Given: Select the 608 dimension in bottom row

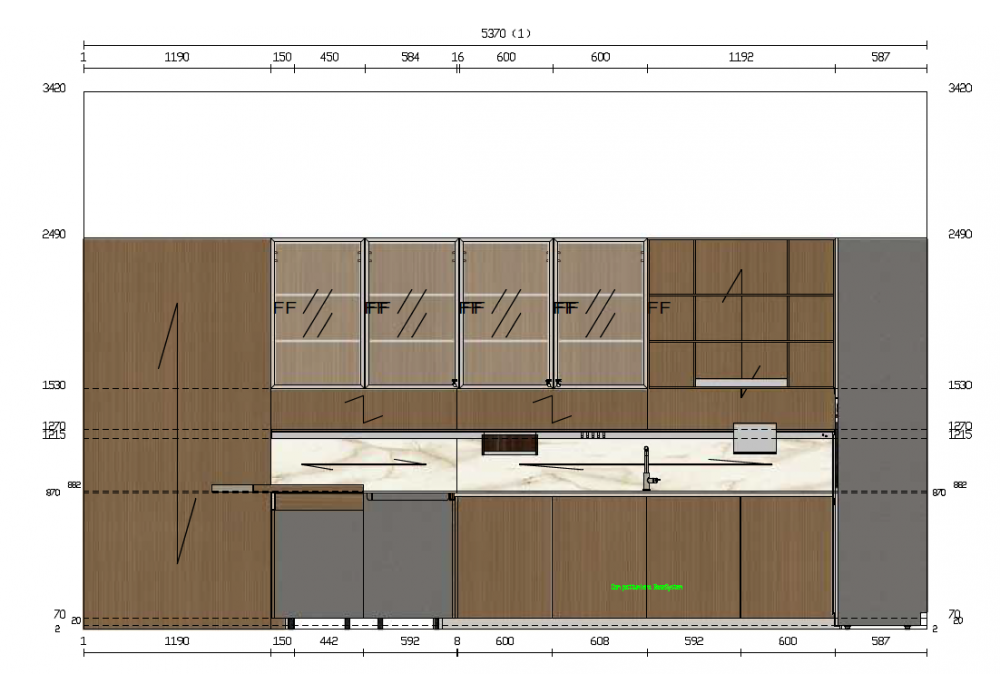Looking at the screenshot, I should 599,641.
